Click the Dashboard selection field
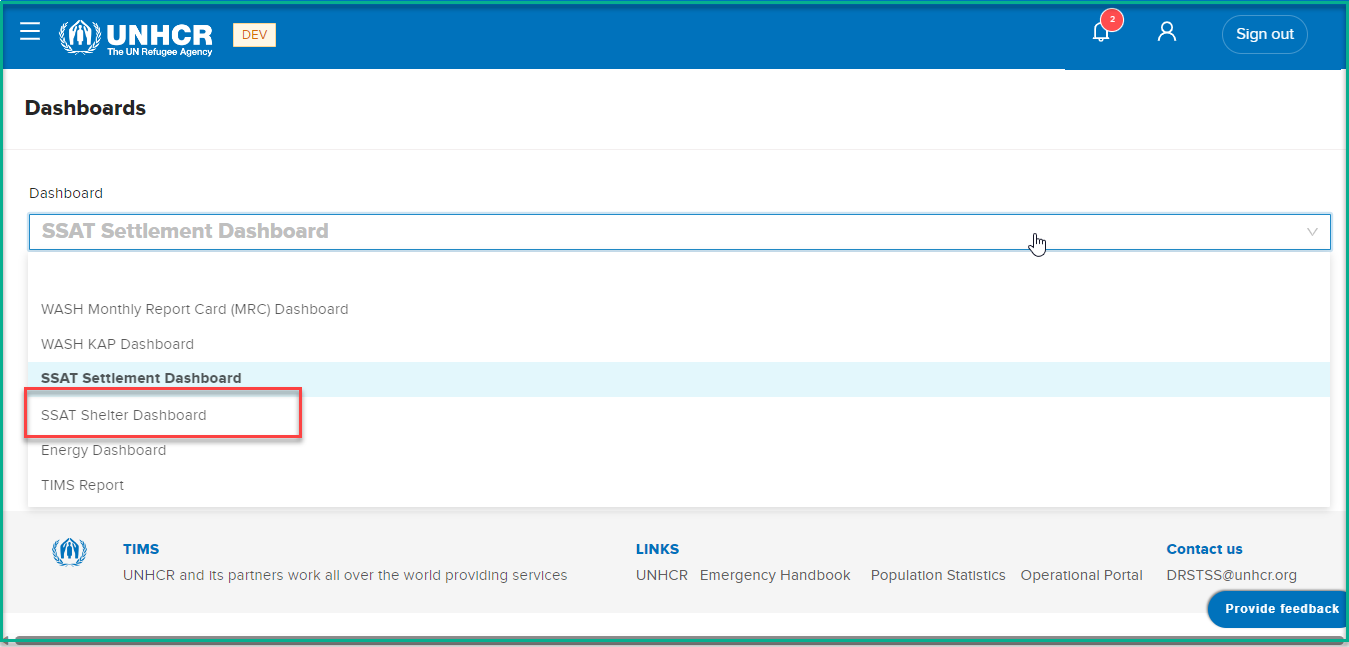The width and height of the screenshot is (1349, 647). coord(679,231)
